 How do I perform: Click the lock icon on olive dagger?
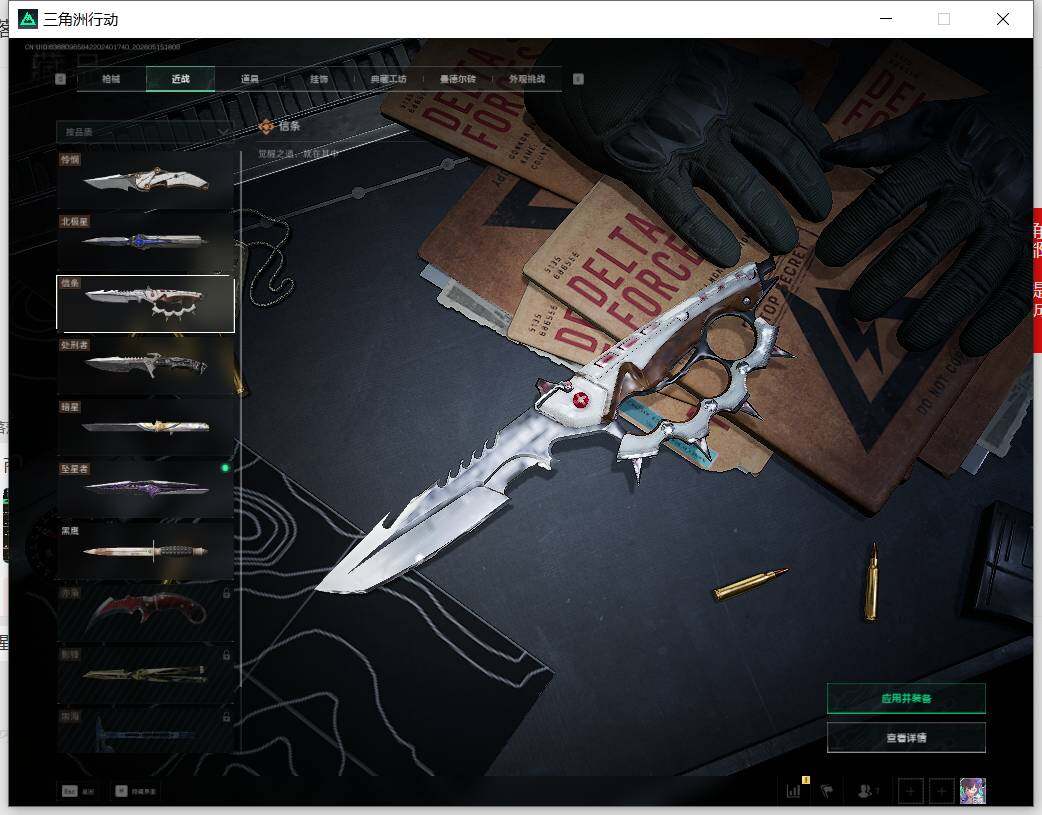tap(227, 655)
